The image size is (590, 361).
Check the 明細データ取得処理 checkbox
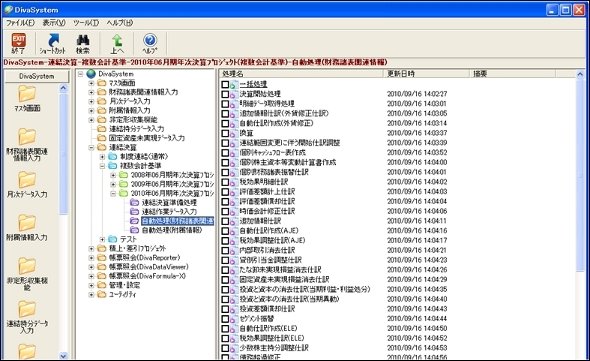pyautogui.click(x=225, y=104)
